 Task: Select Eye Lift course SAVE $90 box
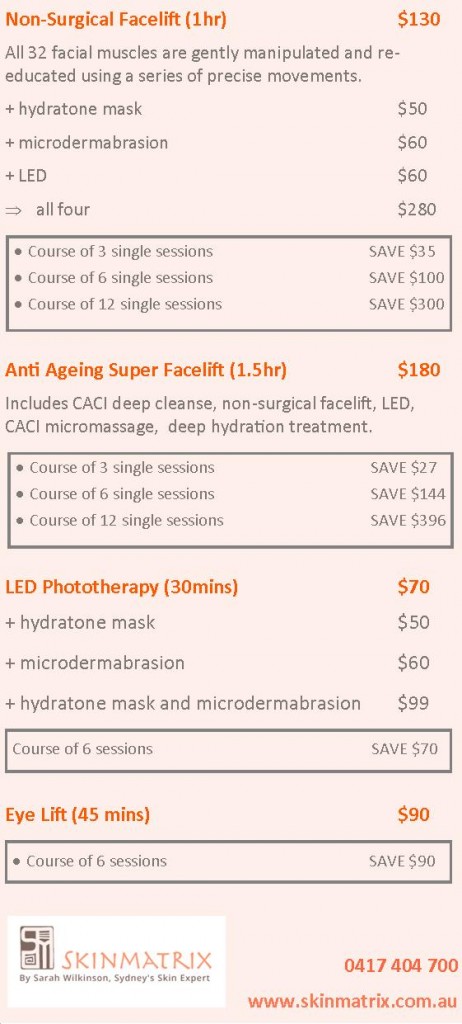pos(228,861)
